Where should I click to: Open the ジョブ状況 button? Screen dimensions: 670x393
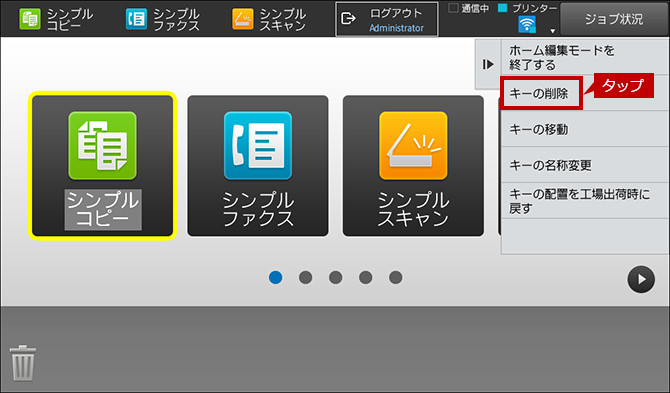(614, 19)
